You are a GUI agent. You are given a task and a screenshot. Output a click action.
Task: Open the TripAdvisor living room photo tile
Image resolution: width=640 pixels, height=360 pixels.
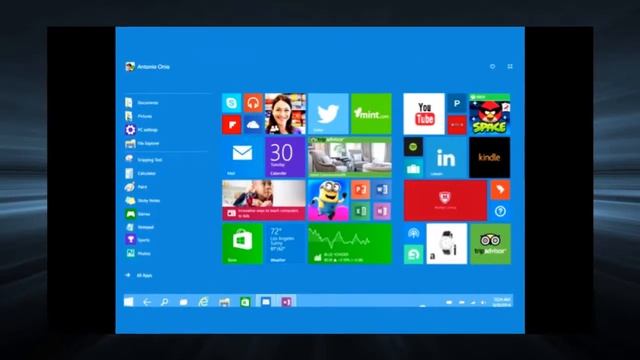point(350,157)
